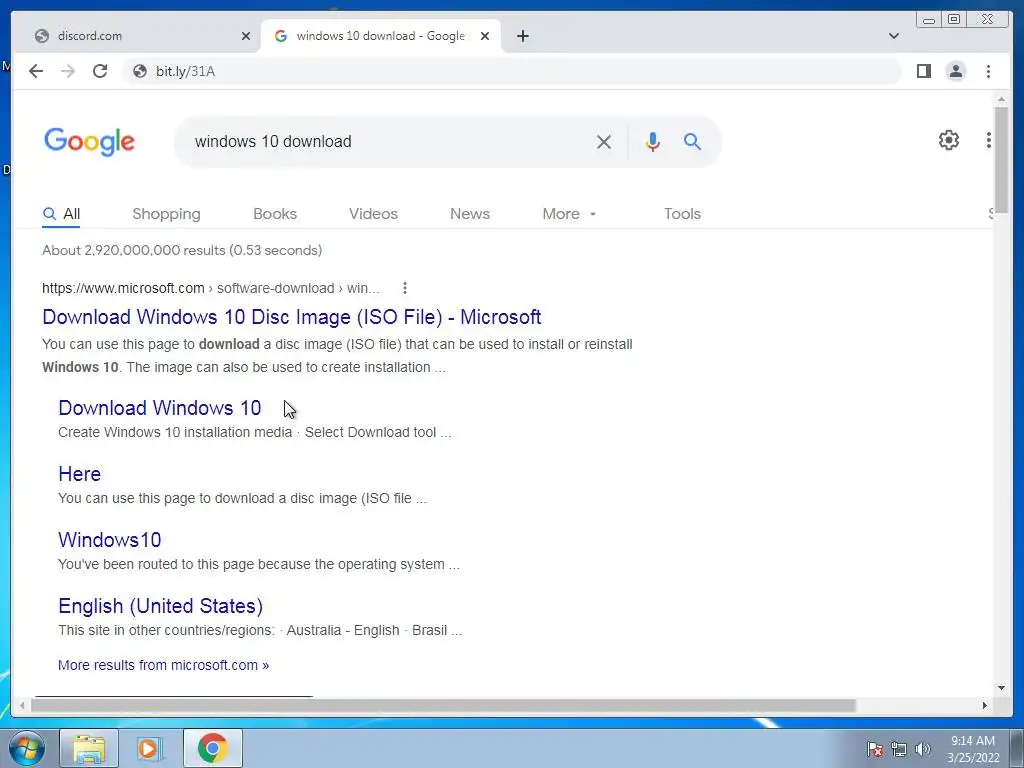The height and width of the screenshot is (768, 1024).
Task: Open the Download Windows 10 sitelink
Action: click(160, 408)
